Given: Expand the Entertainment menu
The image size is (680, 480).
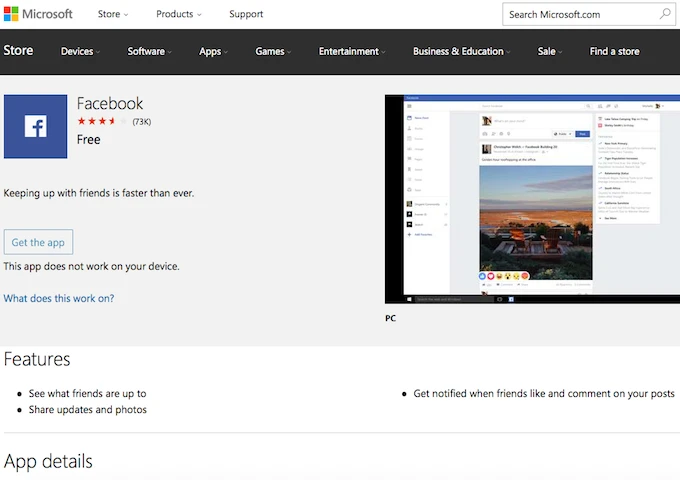Looking at the screenshot, I should point(353,51).
